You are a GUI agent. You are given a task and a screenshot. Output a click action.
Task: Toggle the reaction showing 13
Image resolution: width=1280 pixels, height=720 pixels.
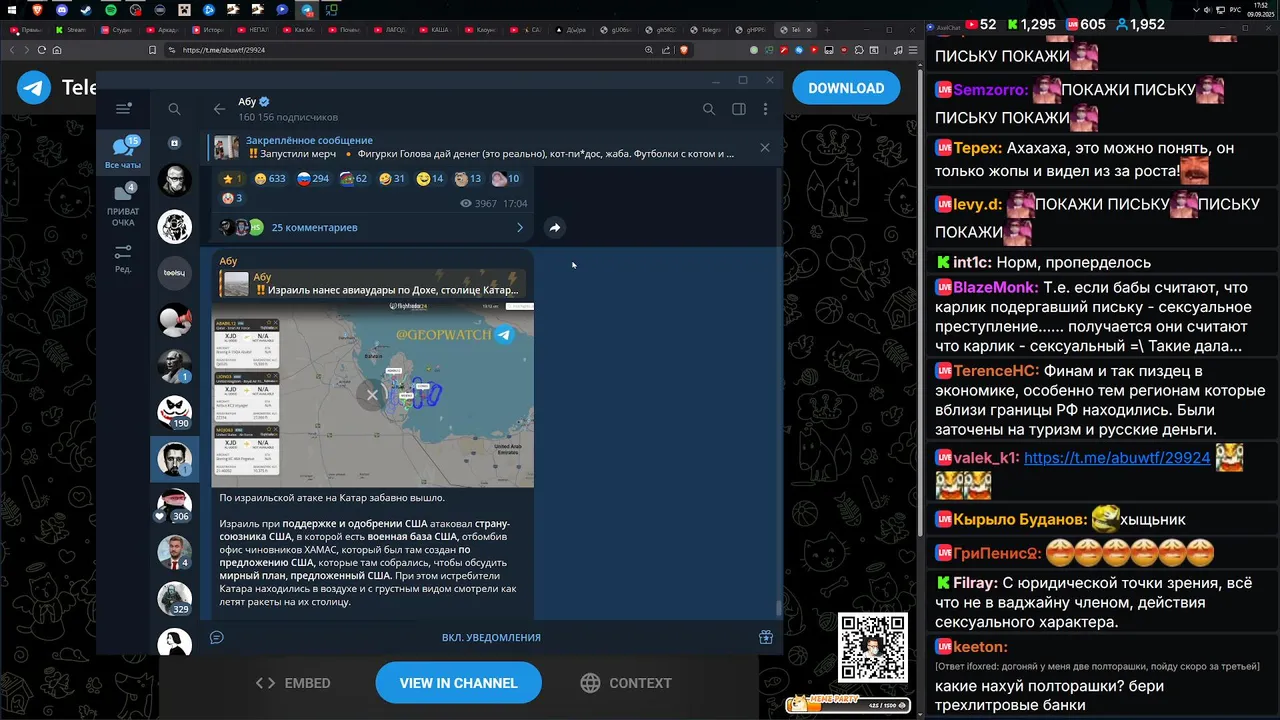(x=468, y=179)
